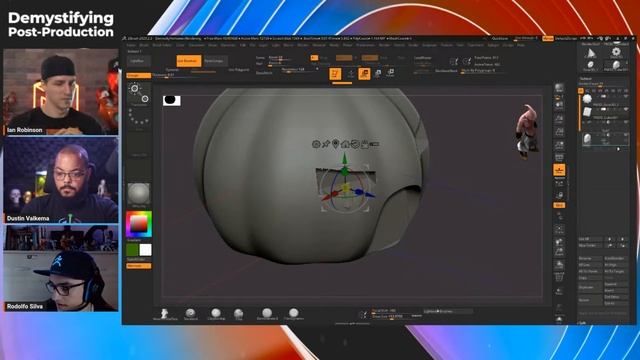The image size is (640, 360).
Task: Click the New Folder button in Subtool panel
Action: coord(590,245)
